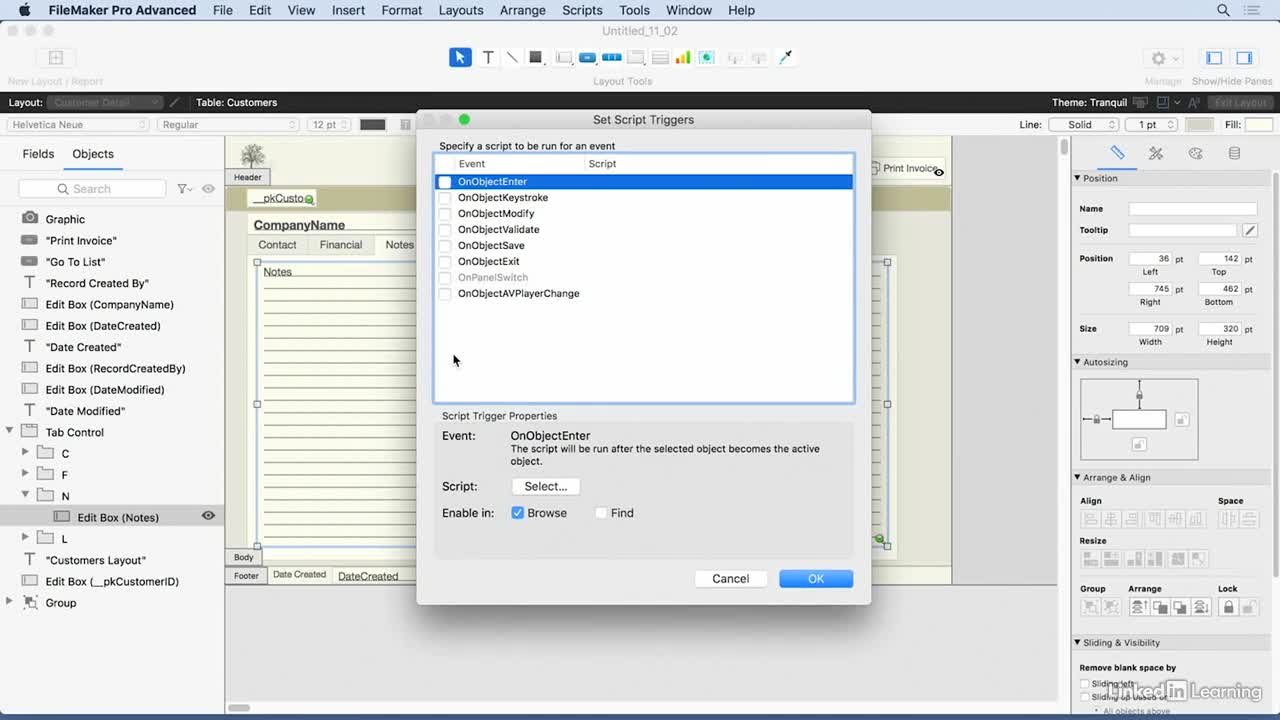Click the Select... script button
Image resolution: width=1280 pixels, height=720 pixels.
click(x=546, y=486)
